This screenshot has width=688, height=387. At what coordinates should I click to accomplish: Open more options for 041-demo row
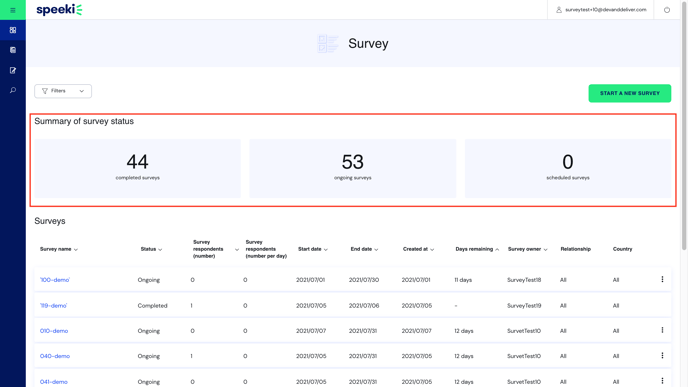click(662, 381)
